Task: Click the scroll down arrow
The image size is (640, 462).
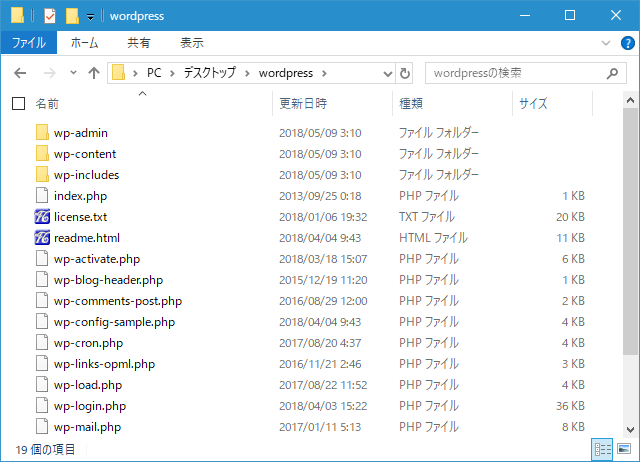Action: [x=630, y=429]
